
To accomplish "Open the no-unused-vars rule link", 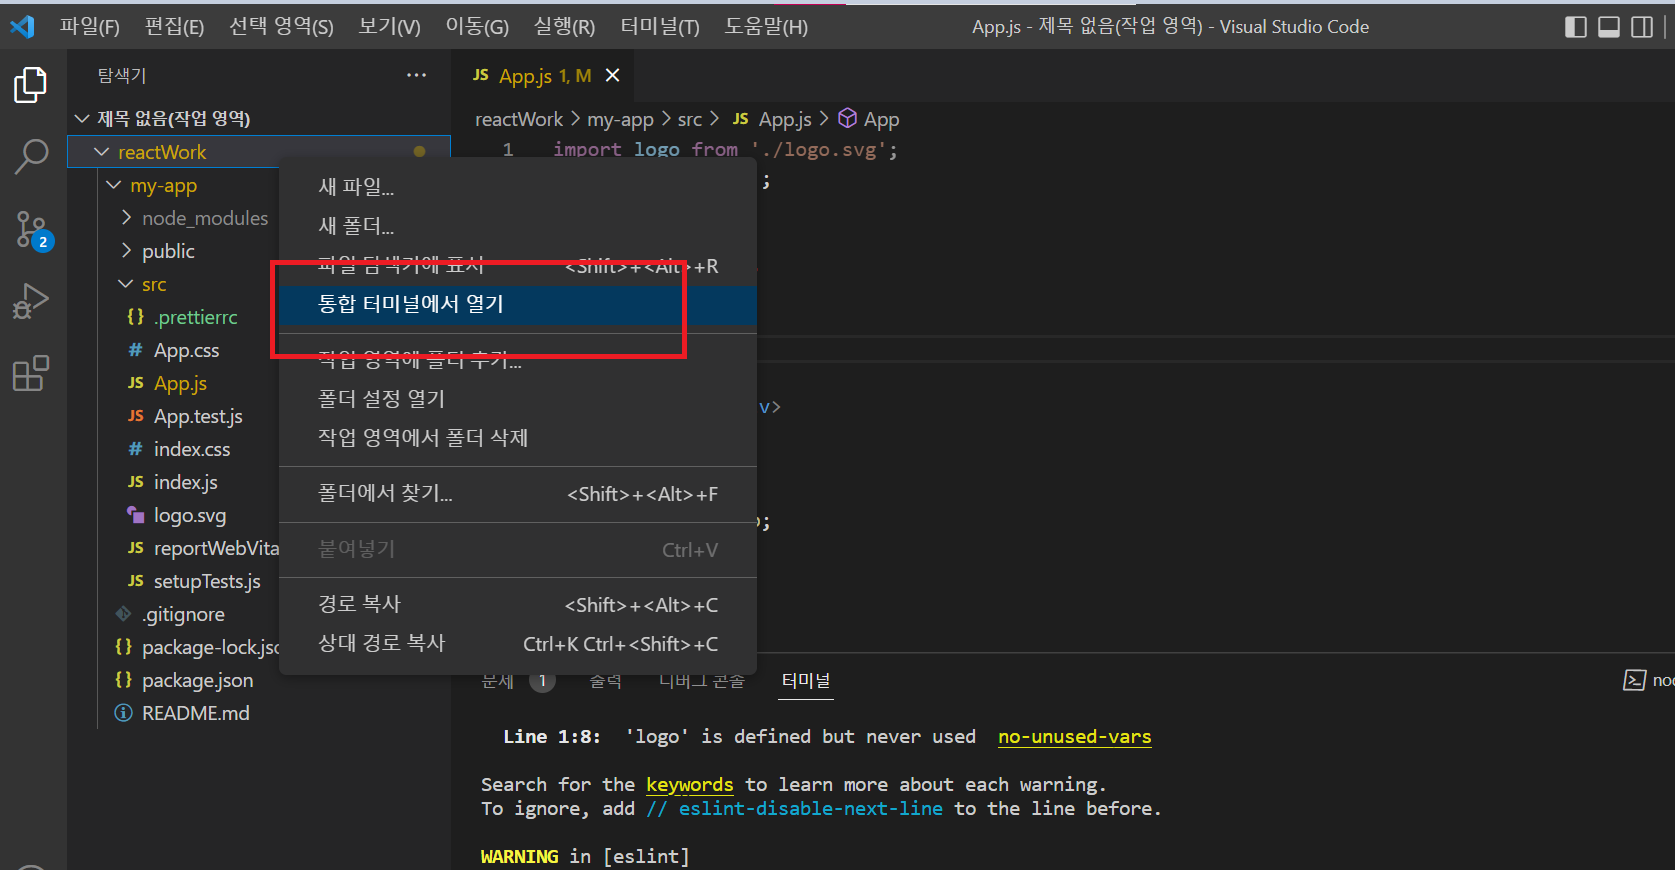I will [x=1075, y=737].
